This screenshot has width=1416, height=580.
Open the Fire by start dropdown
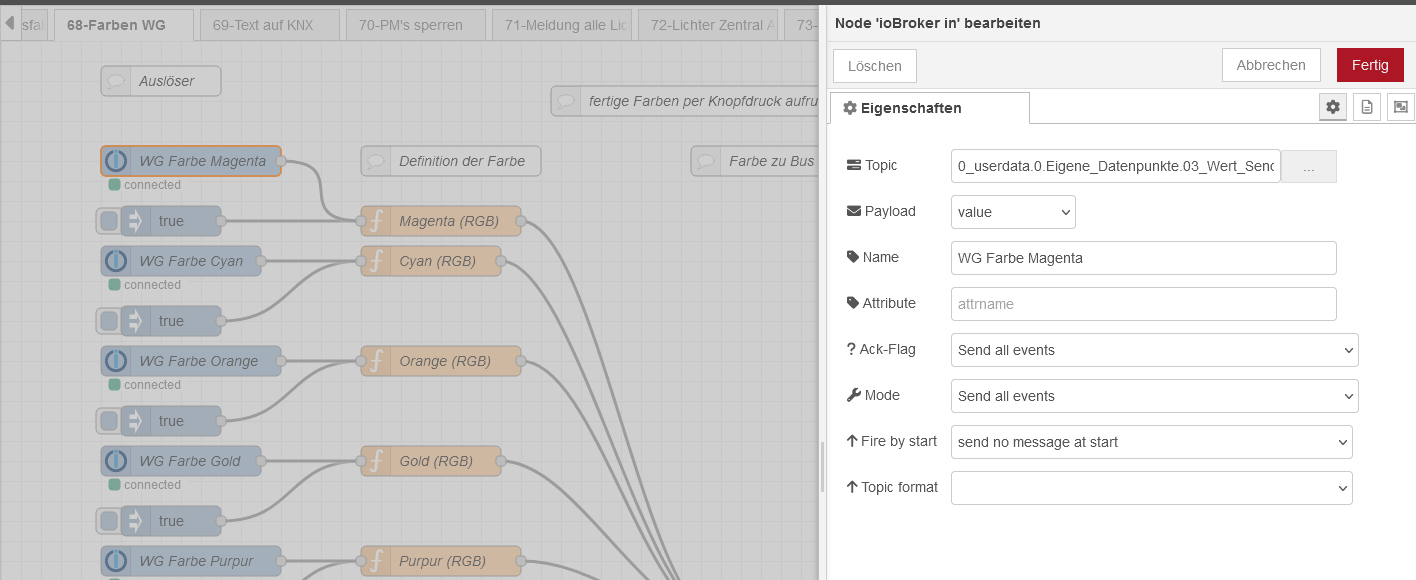coord(1151,442)
